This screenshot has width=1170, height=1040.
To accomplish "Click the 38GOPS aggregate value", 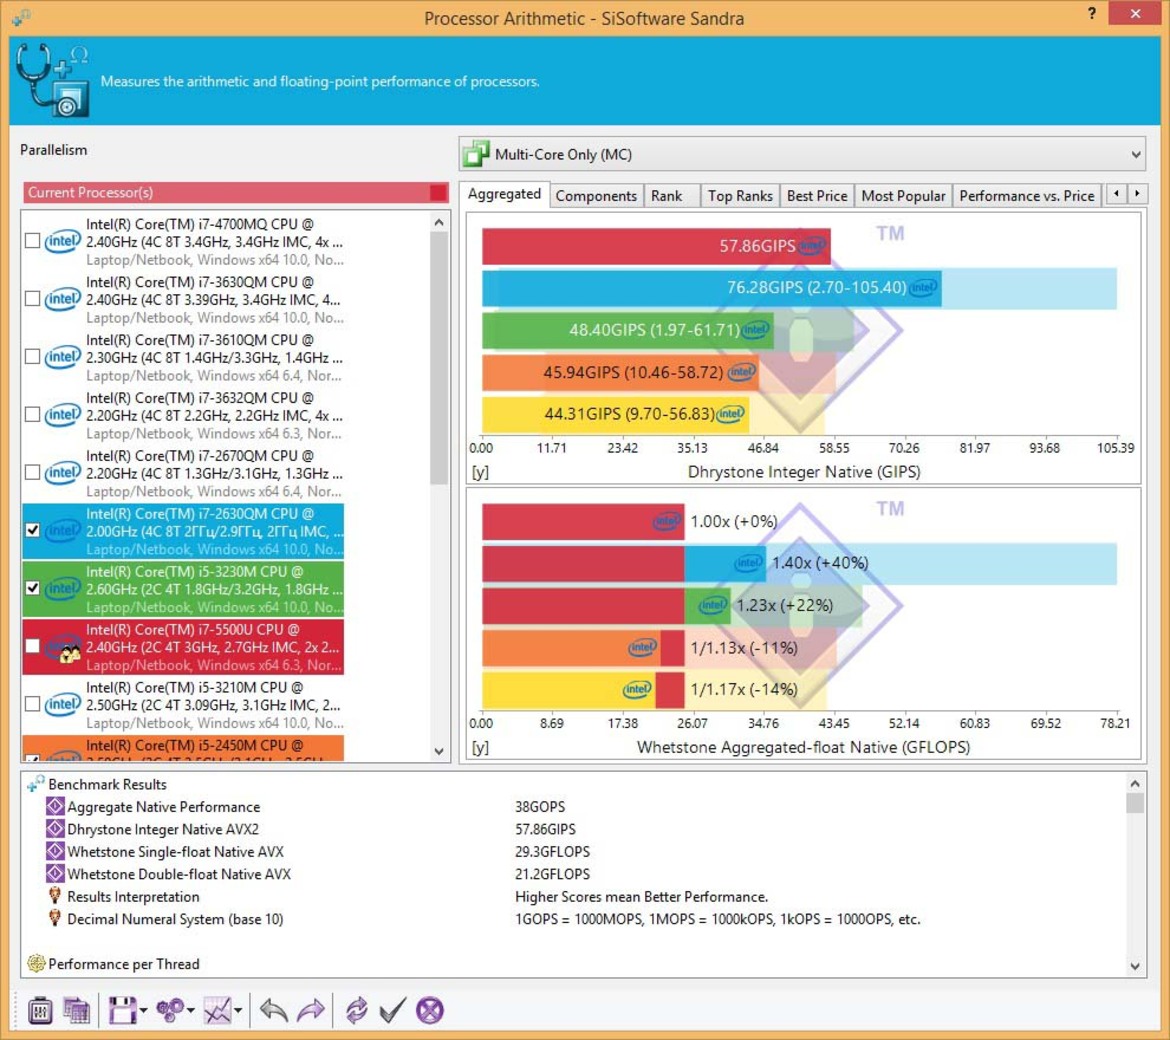I will (540, 806).
